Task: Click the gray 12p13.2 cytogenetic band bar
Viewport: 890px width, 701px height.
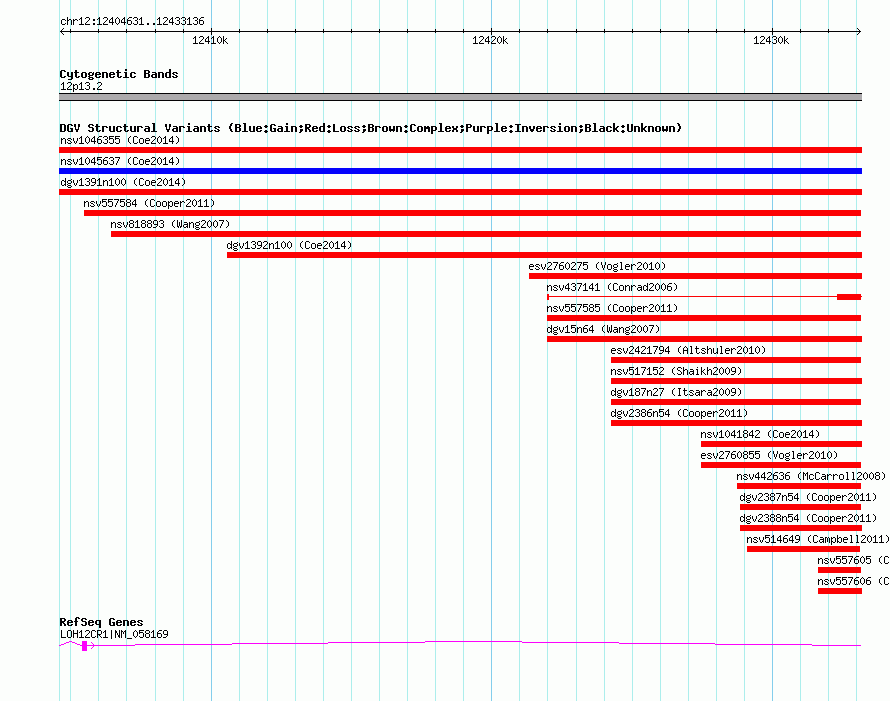Action: pyautogui.click(x=460, y=97)
